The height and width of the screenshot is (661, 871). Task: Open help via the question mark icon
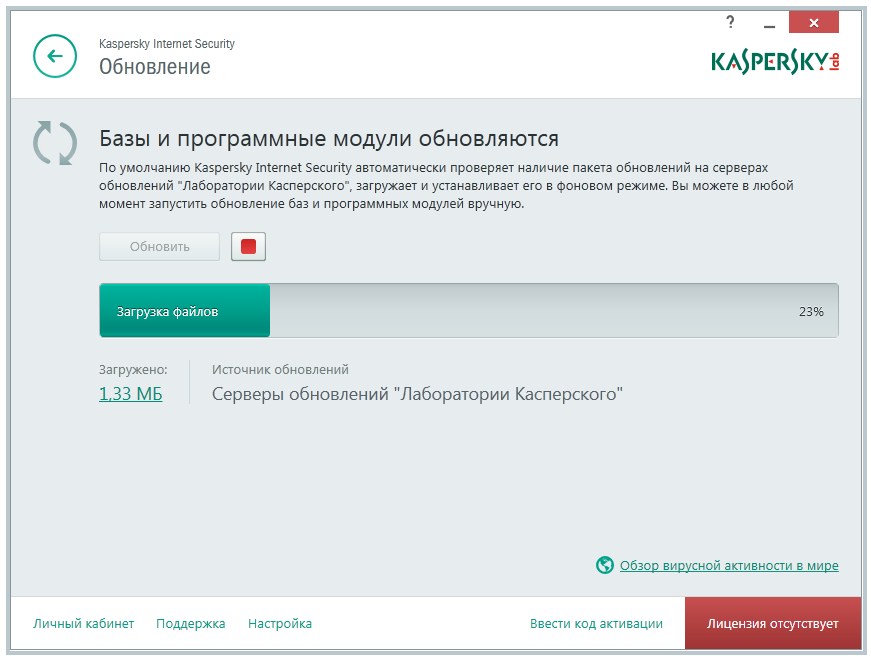click(730, 23)
